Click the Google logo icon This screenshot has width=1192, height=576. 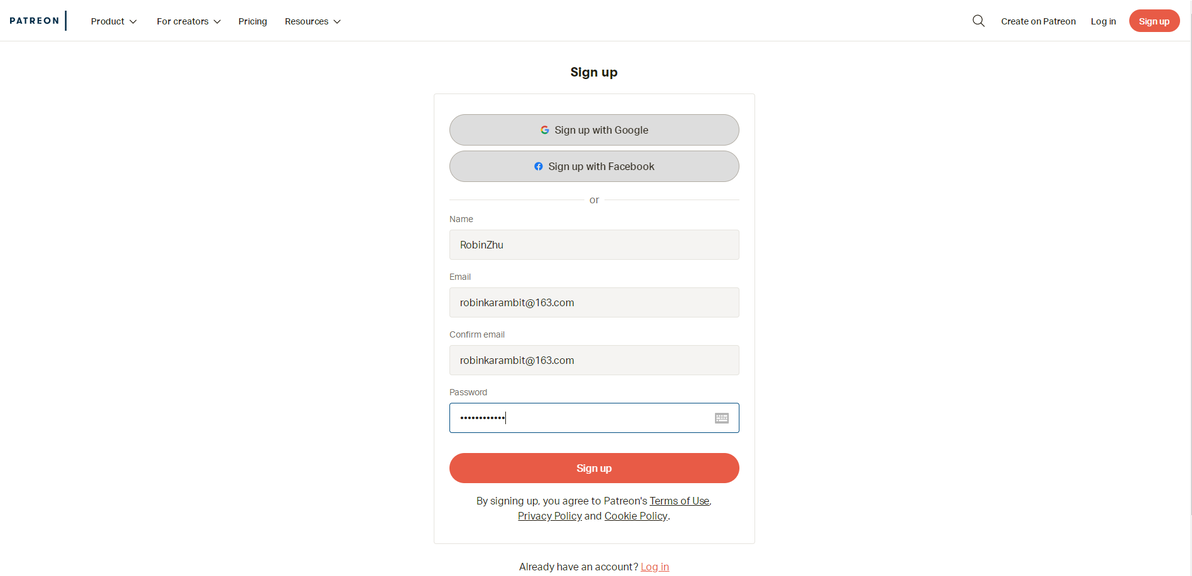pos(544,130)
